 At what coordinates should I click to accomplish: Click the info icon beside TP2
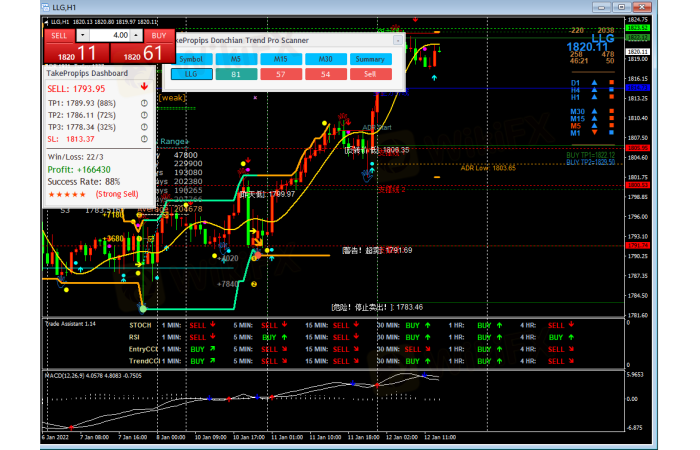145,115
